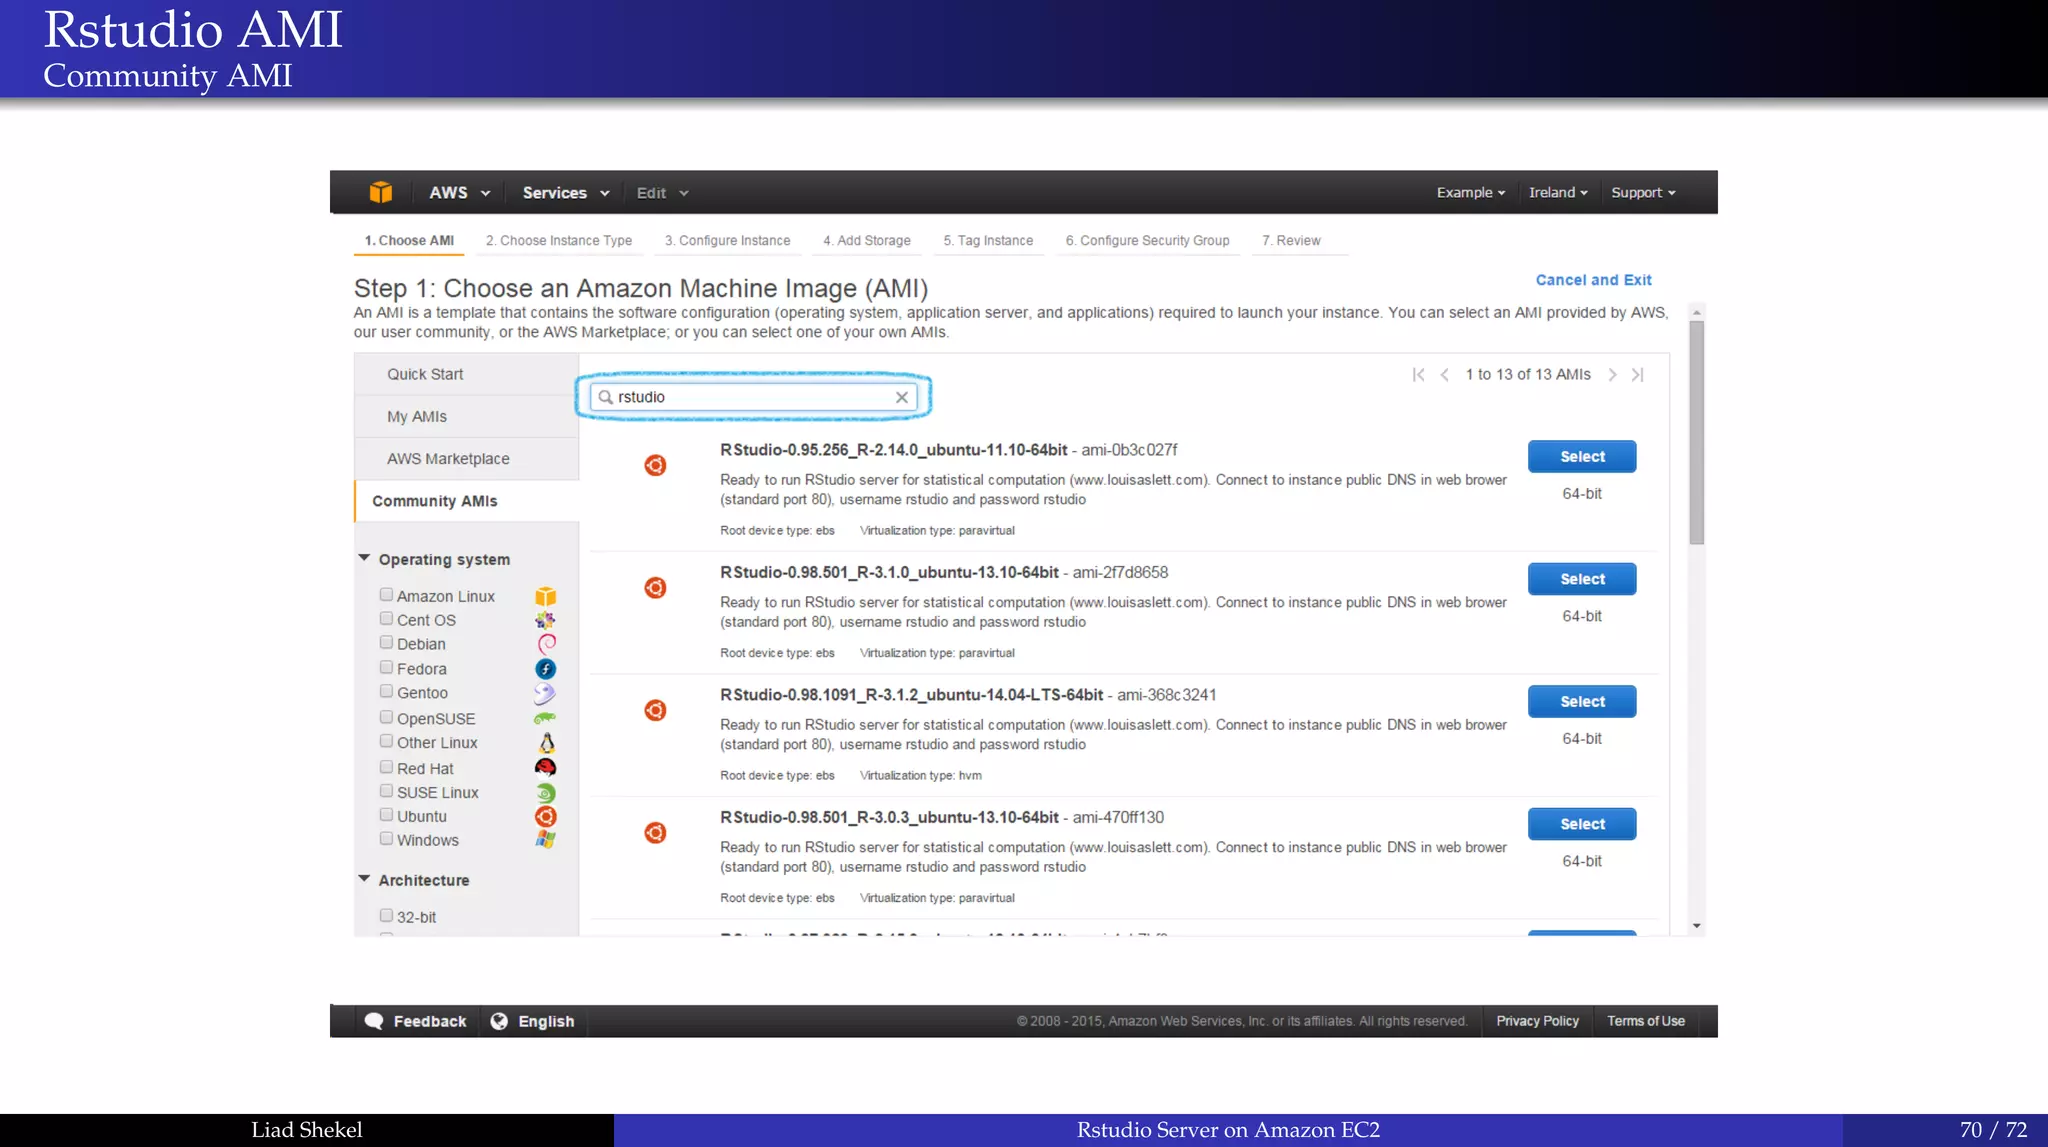Screen dimensions: 2048x1147
Task: Check the Red Hat checkbox
Action: coord(386,767)
